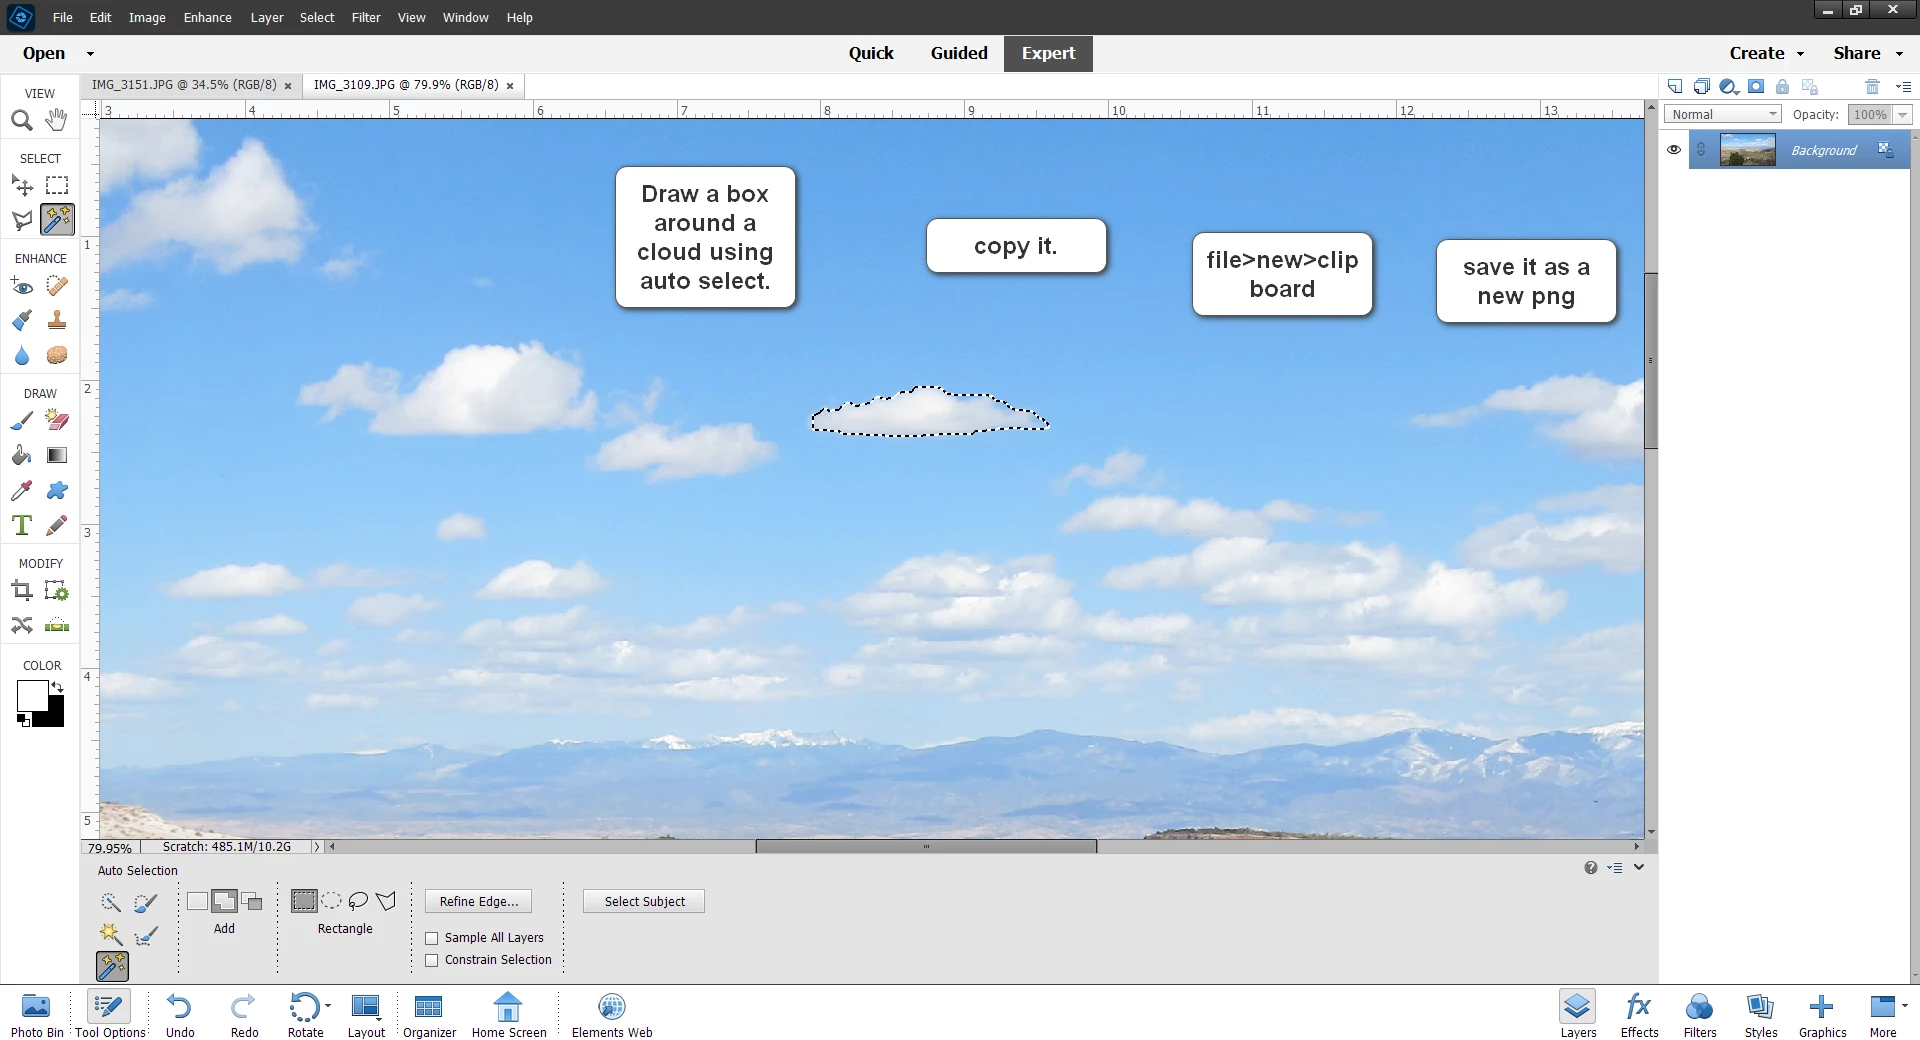Toggle New selection mode
The width and height of the screenshot is (1920, 1040).
click(x=197, y=901)
